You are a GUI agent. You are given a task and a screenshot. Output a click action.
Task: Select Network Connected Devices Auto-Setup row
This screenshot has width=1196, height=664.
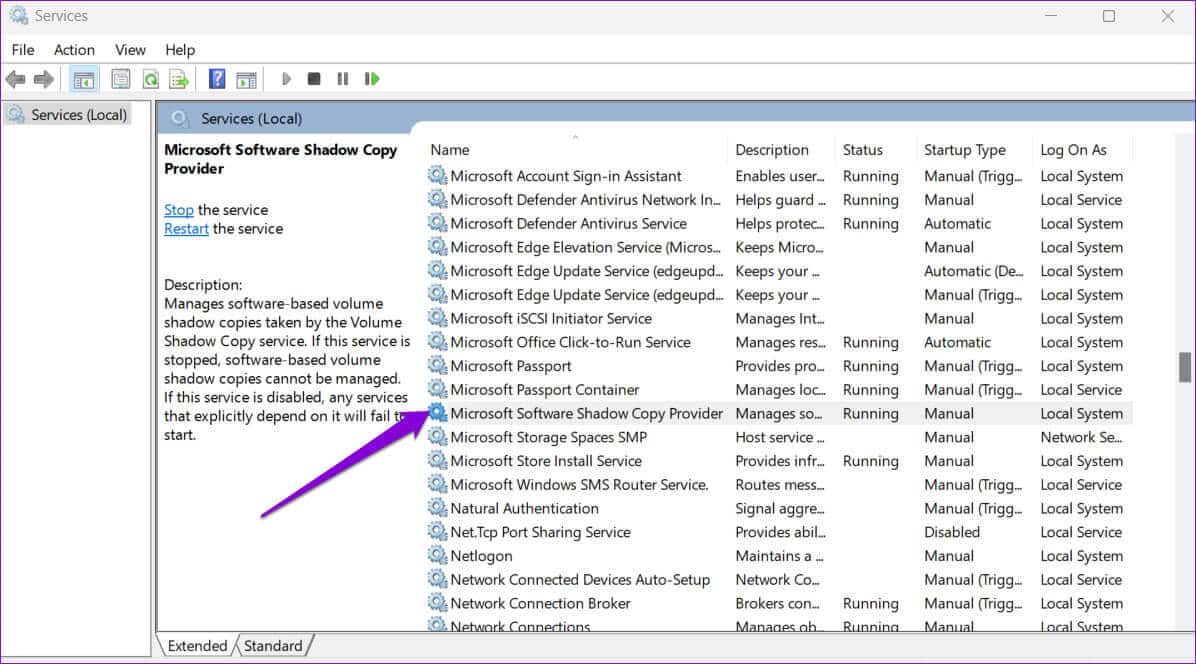click(780, 579)
